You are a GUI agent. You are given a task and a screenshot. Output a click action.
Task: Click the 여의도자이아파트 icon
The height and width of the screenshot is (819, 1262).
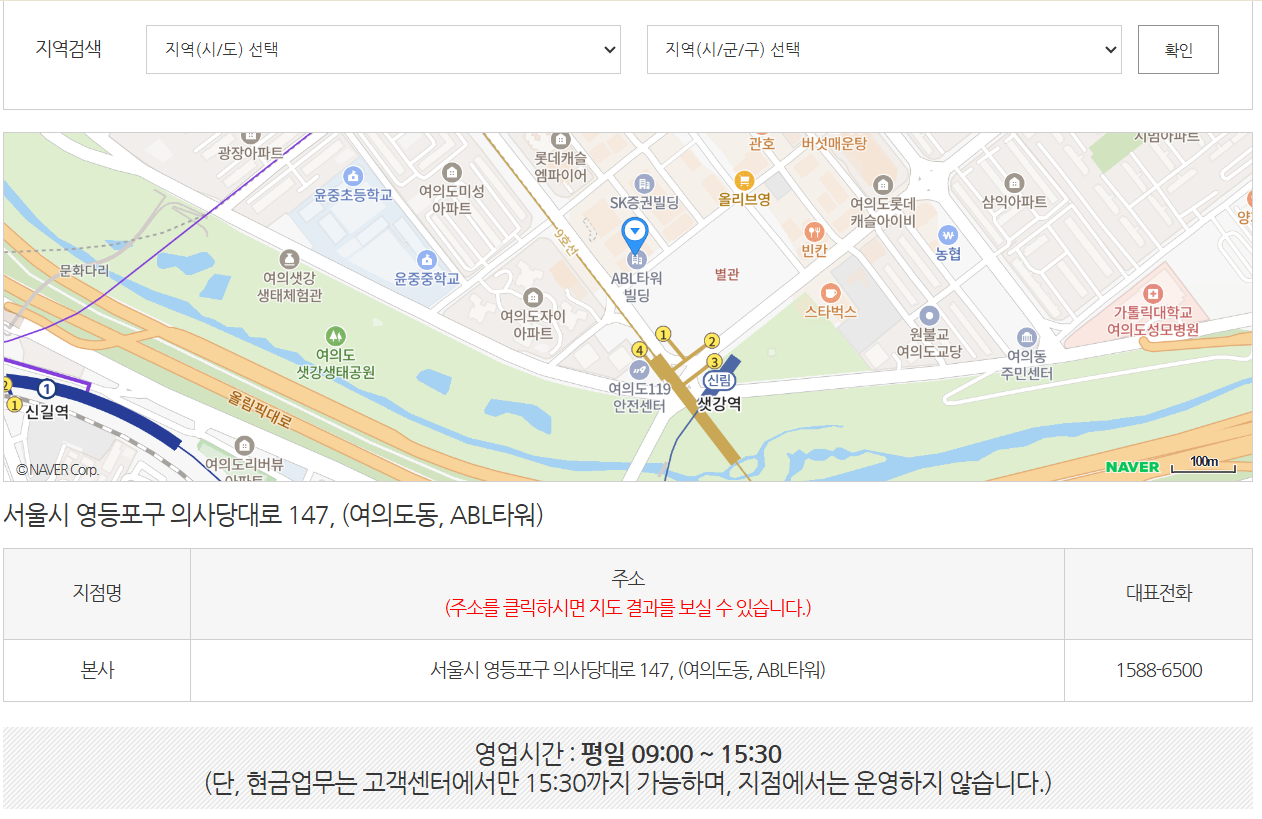click(533, 298)
